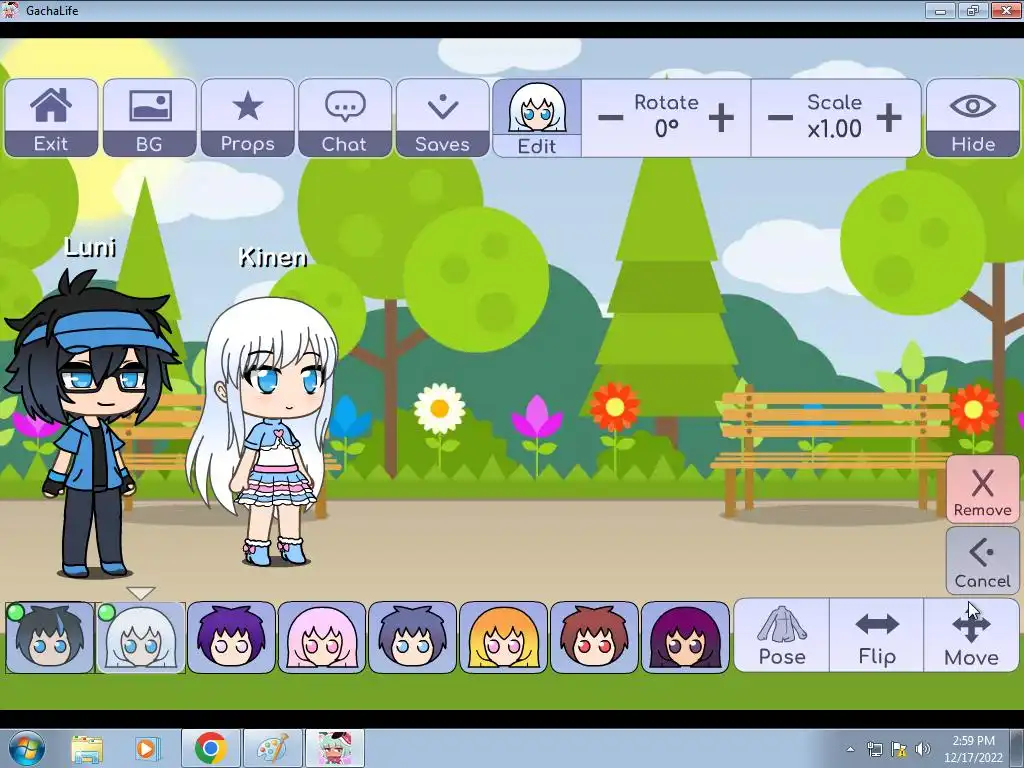Screen dimensions: 1024x768
Task: Decrease rotation with the minus button
Action: click(610, 118)
